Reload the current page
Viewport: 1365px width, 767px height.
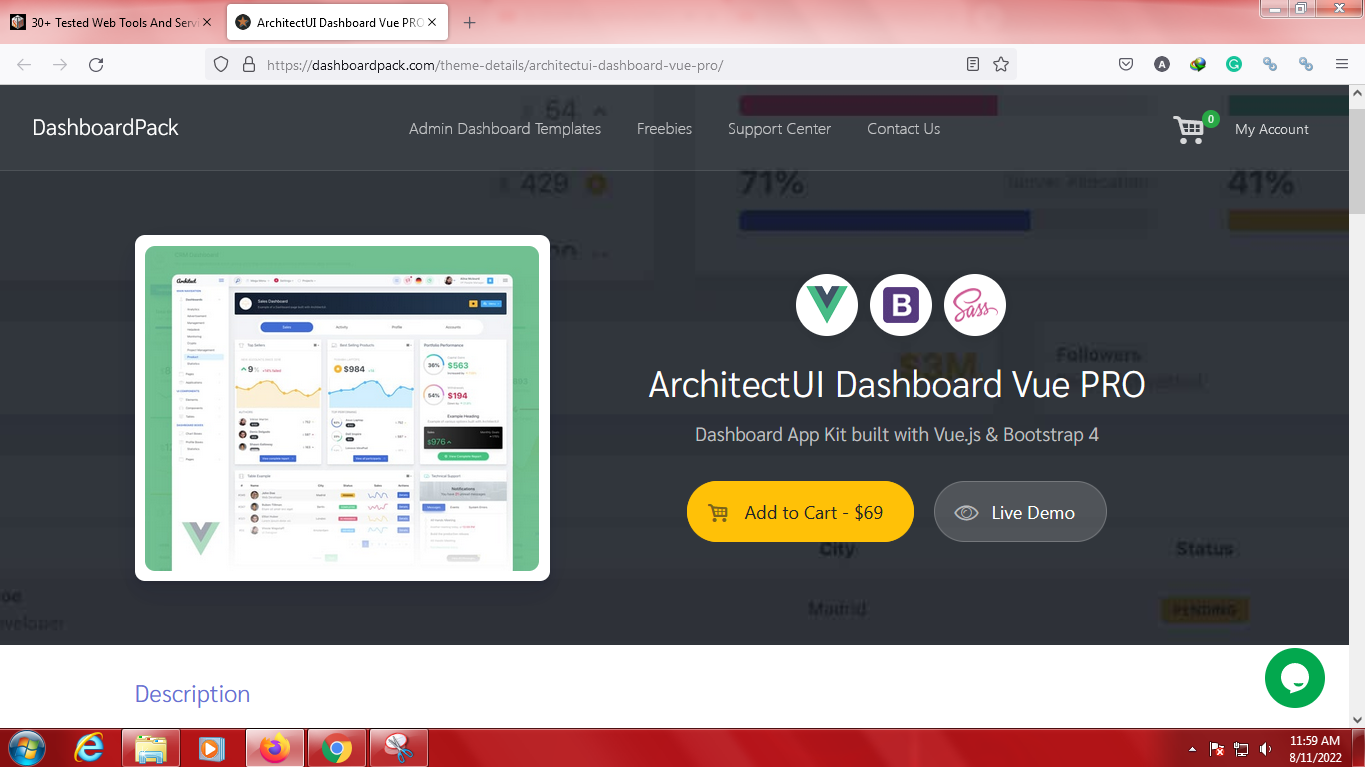[96, 64]
